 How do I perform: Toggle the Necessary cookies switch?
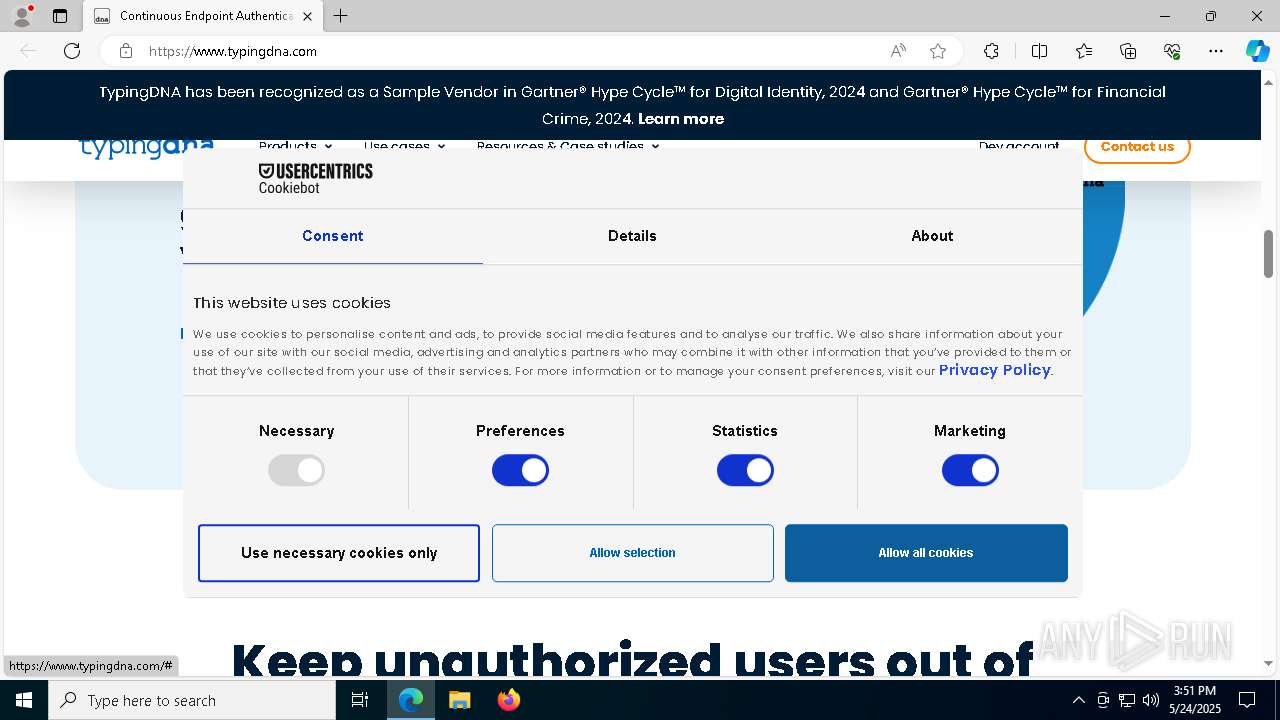(296, 470)
